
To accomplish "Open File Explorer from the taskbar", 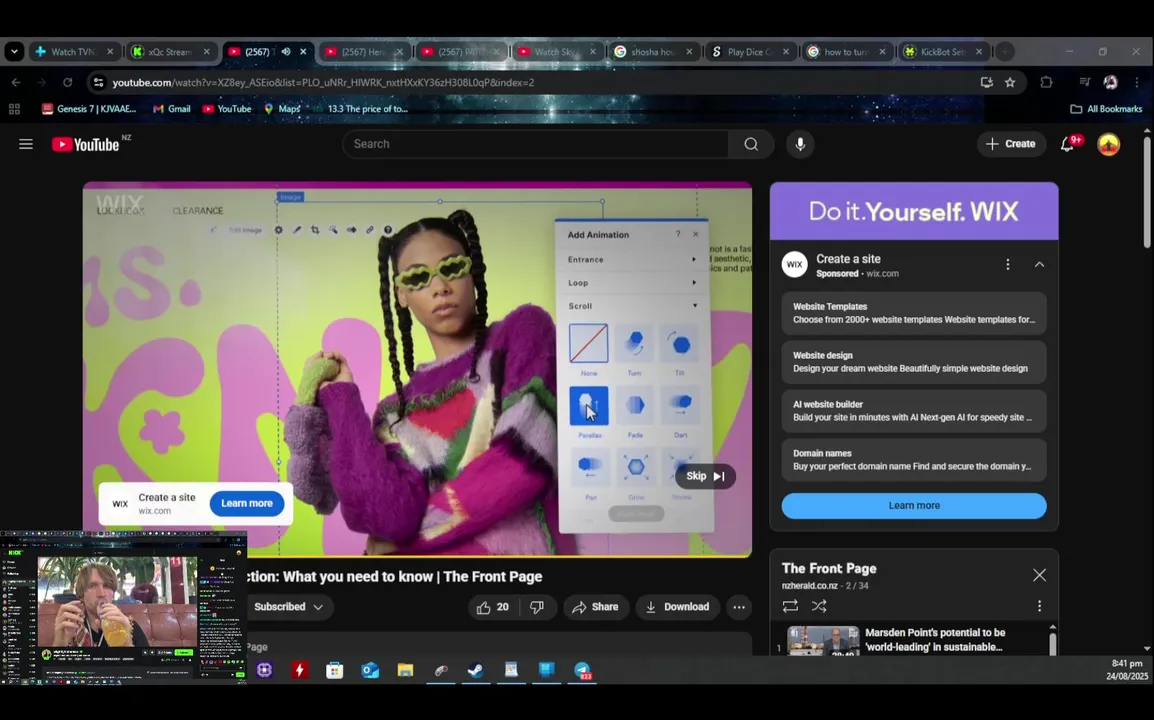I will point(406,670).
